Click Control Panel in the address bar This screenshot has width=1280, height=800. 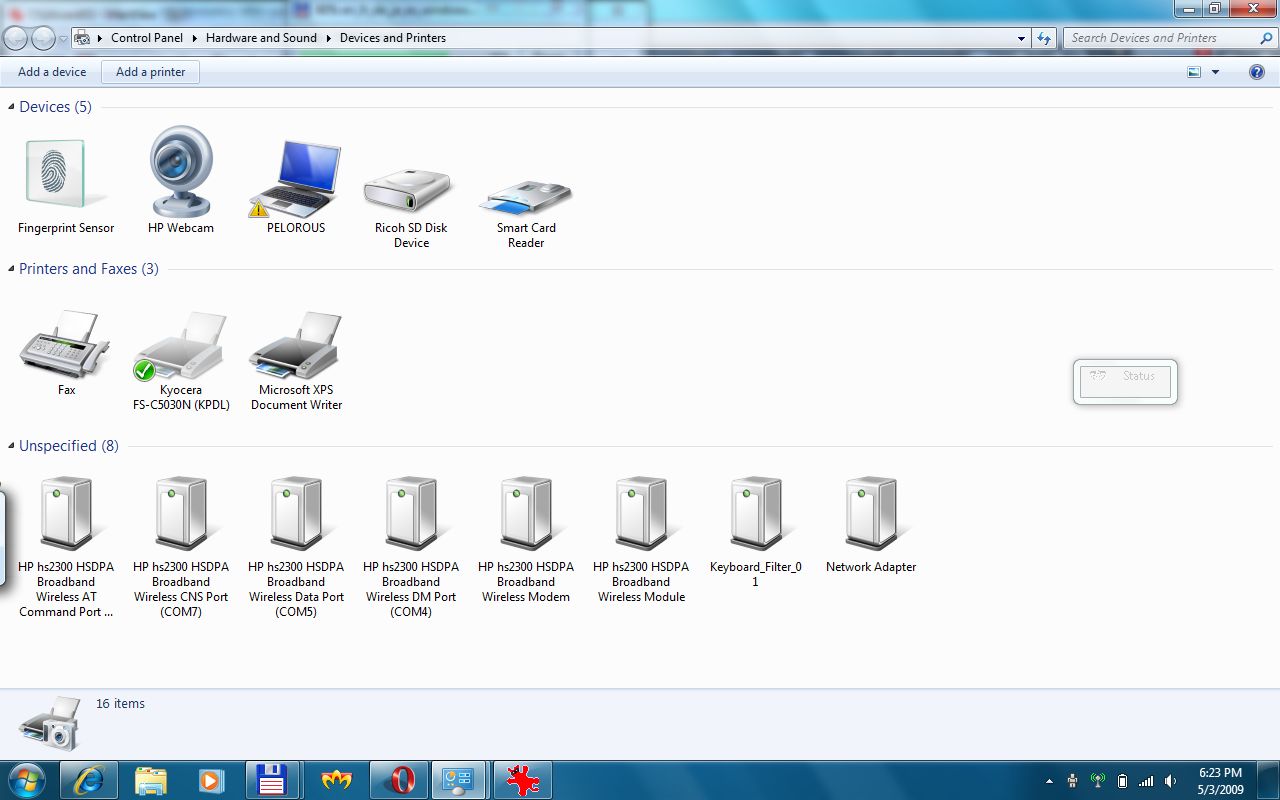point(145,37)
